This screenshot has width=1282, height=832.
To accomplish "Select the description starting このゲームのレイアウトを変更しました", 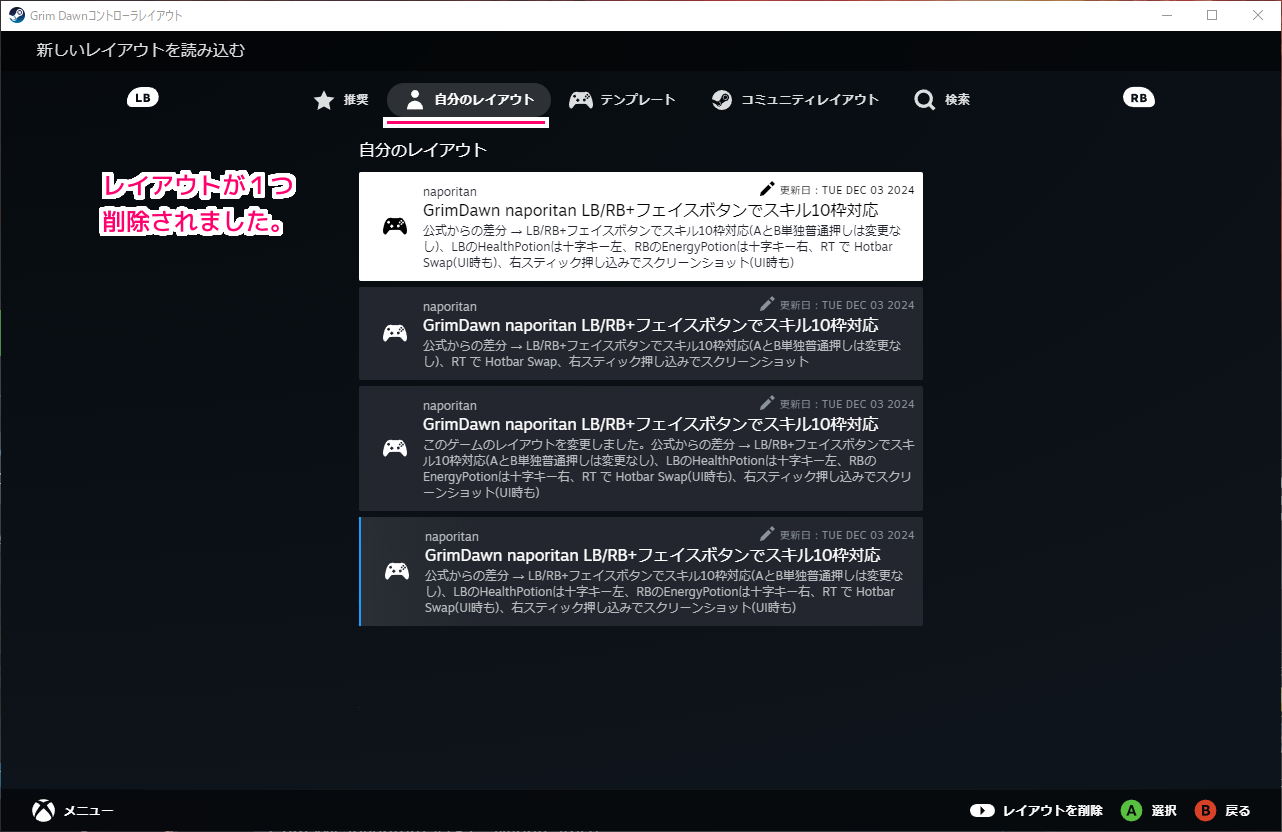I will [668, 468].
